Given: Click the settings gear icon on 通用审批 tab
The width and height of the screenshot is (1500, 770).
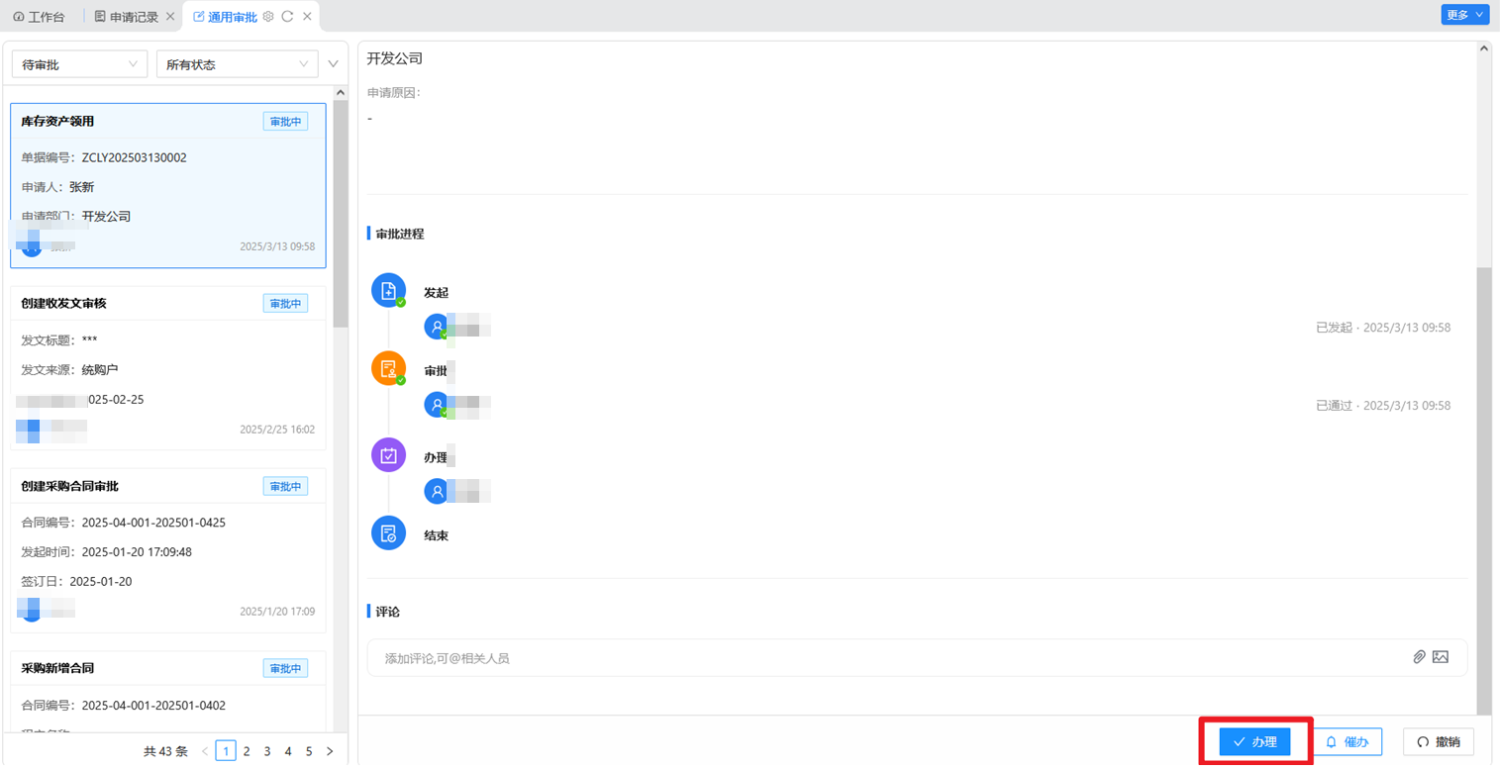Looking at the screenshot, I should point(268,17).
